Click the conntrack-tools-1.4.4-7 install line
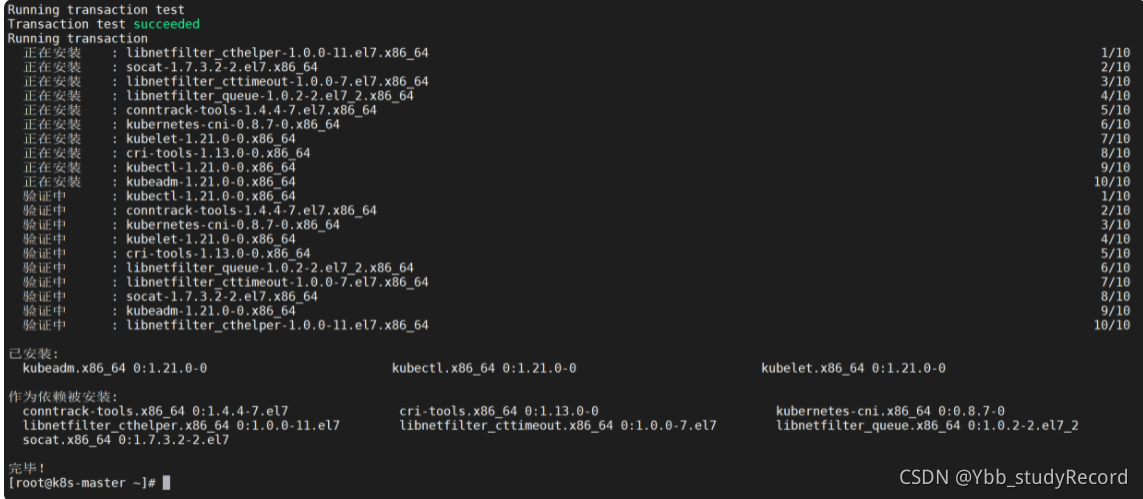 pyautogui.click(x=578, y=110)
